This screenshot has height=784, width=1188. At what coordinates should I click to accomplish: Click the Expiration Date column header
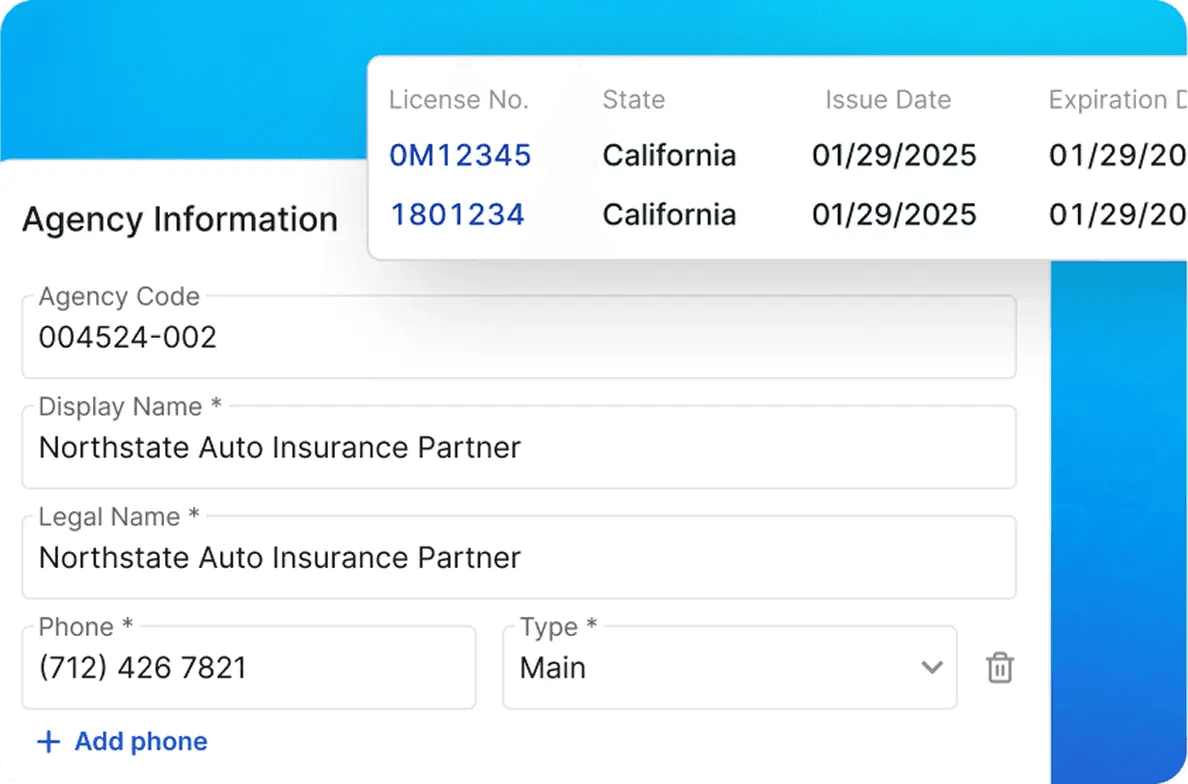(1117, 100)
